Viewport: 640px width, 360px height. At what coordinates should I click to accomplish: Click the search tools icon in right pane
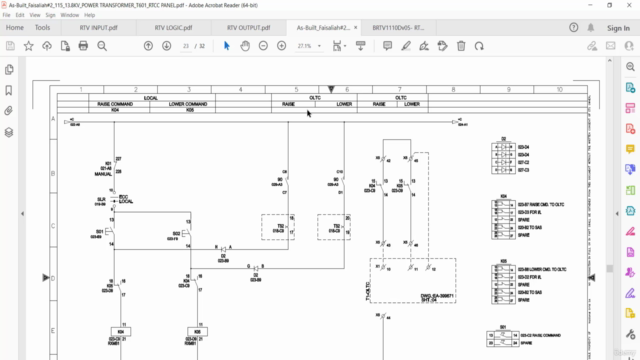point(630,67)
